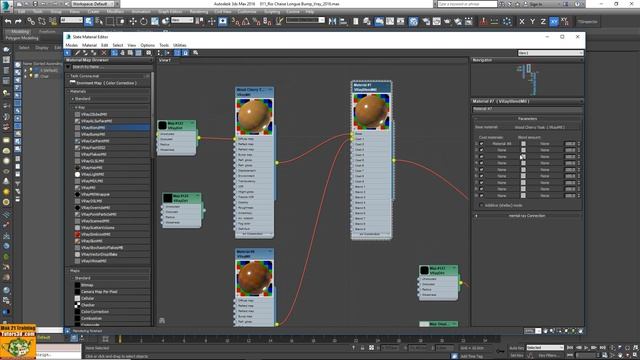Toggle the fifth coat material checkbox
Viewport: 640px width, 360px height.
tap(482, 170)
